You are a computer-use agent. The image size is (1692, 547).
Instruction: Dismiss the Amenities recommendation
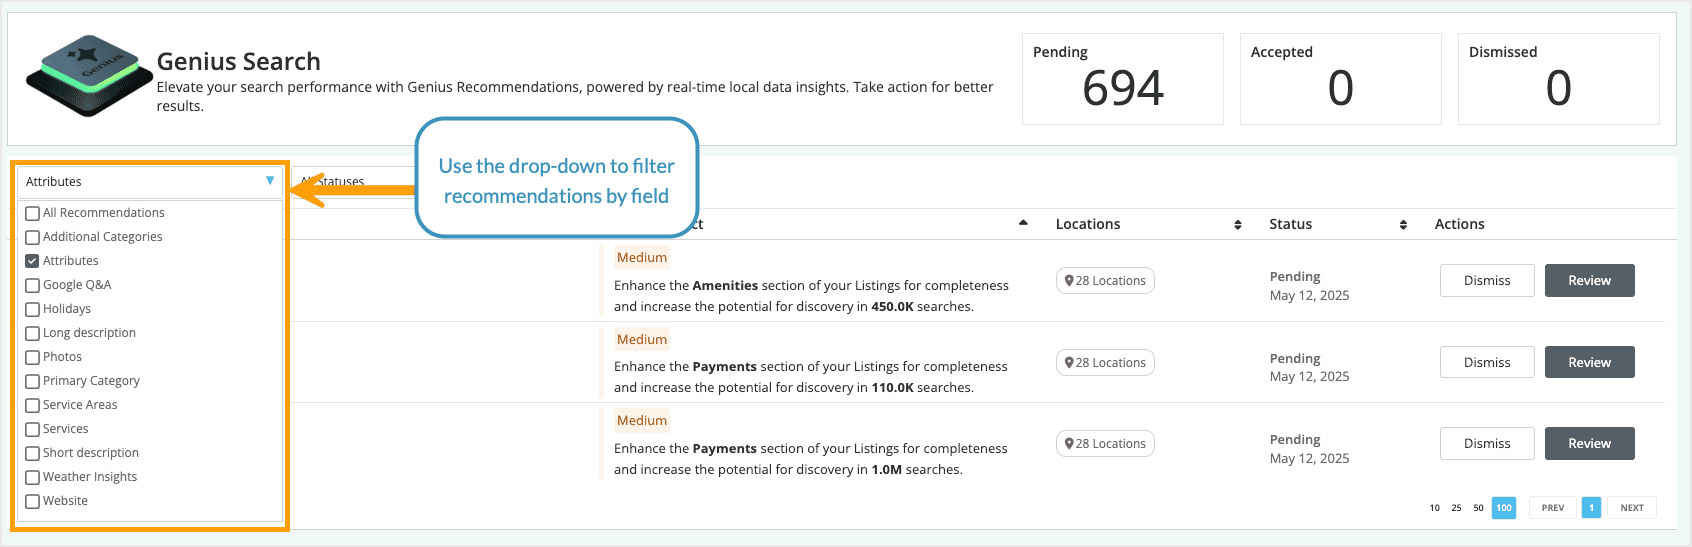click(1487, 281)
